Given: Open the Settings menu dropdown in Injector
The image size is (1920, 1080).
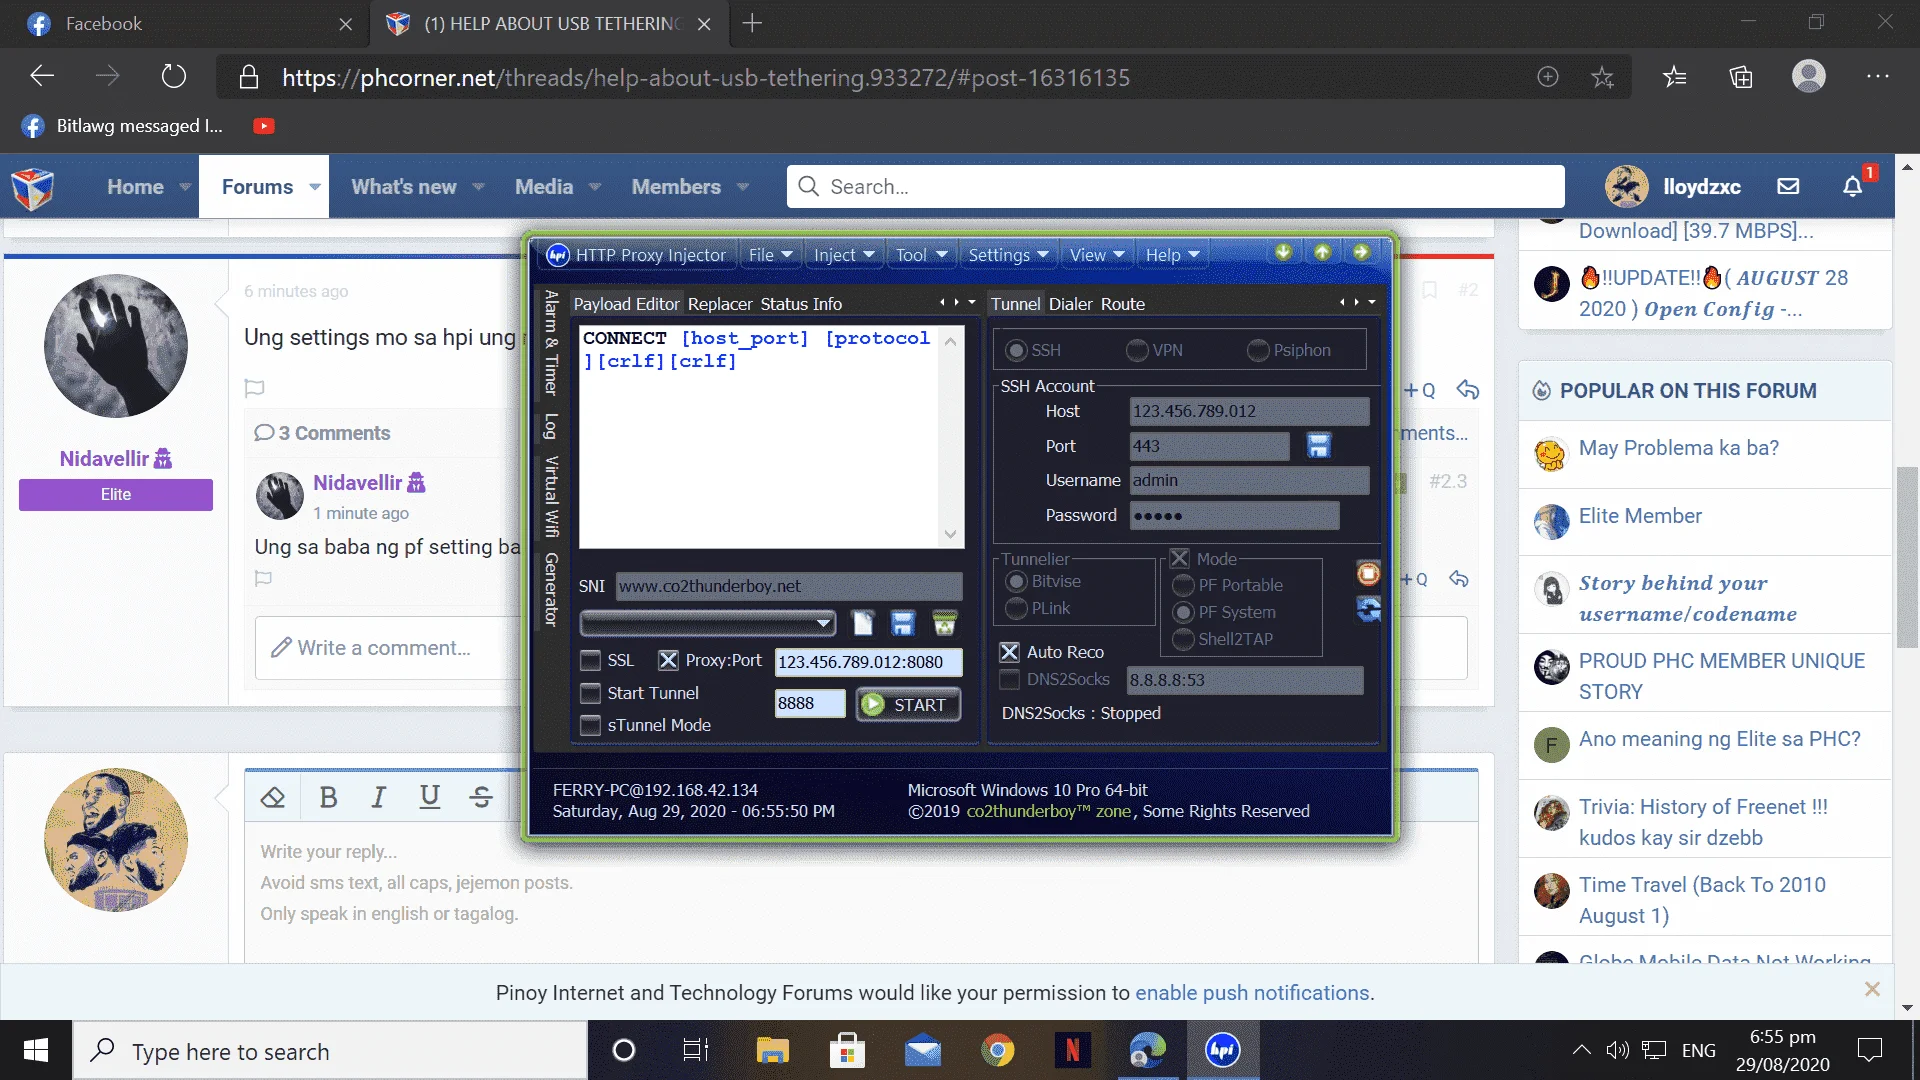Looking at the screenshot, I should (1008, 255).
